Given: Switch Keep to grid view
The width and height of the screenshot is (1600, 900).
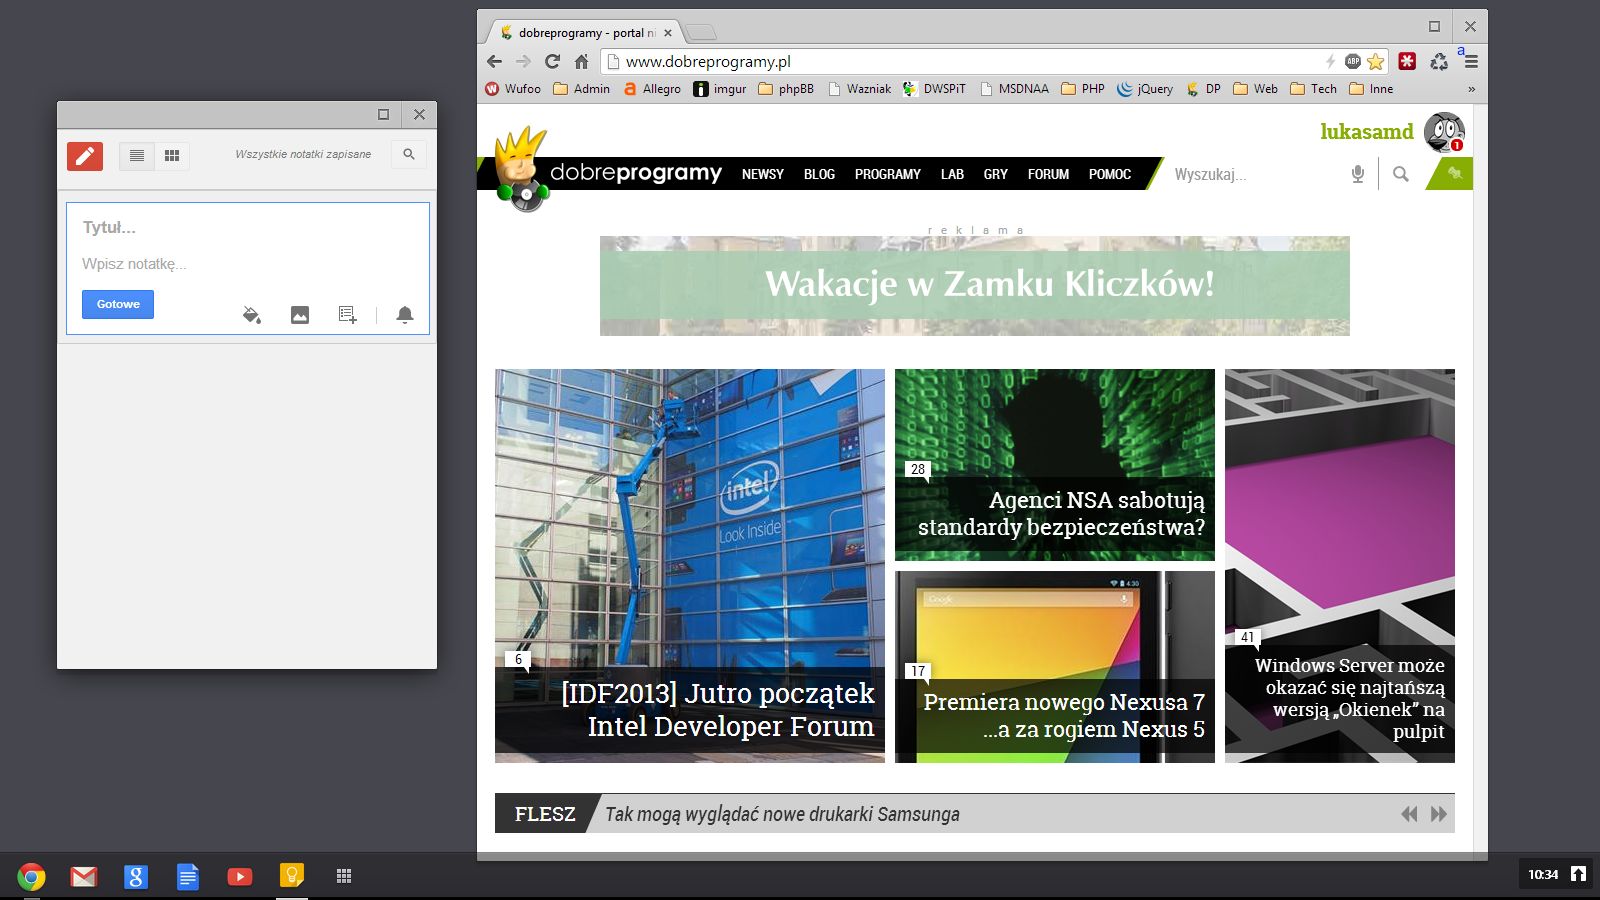Looking at the screenshot, I should click(172, 156).
